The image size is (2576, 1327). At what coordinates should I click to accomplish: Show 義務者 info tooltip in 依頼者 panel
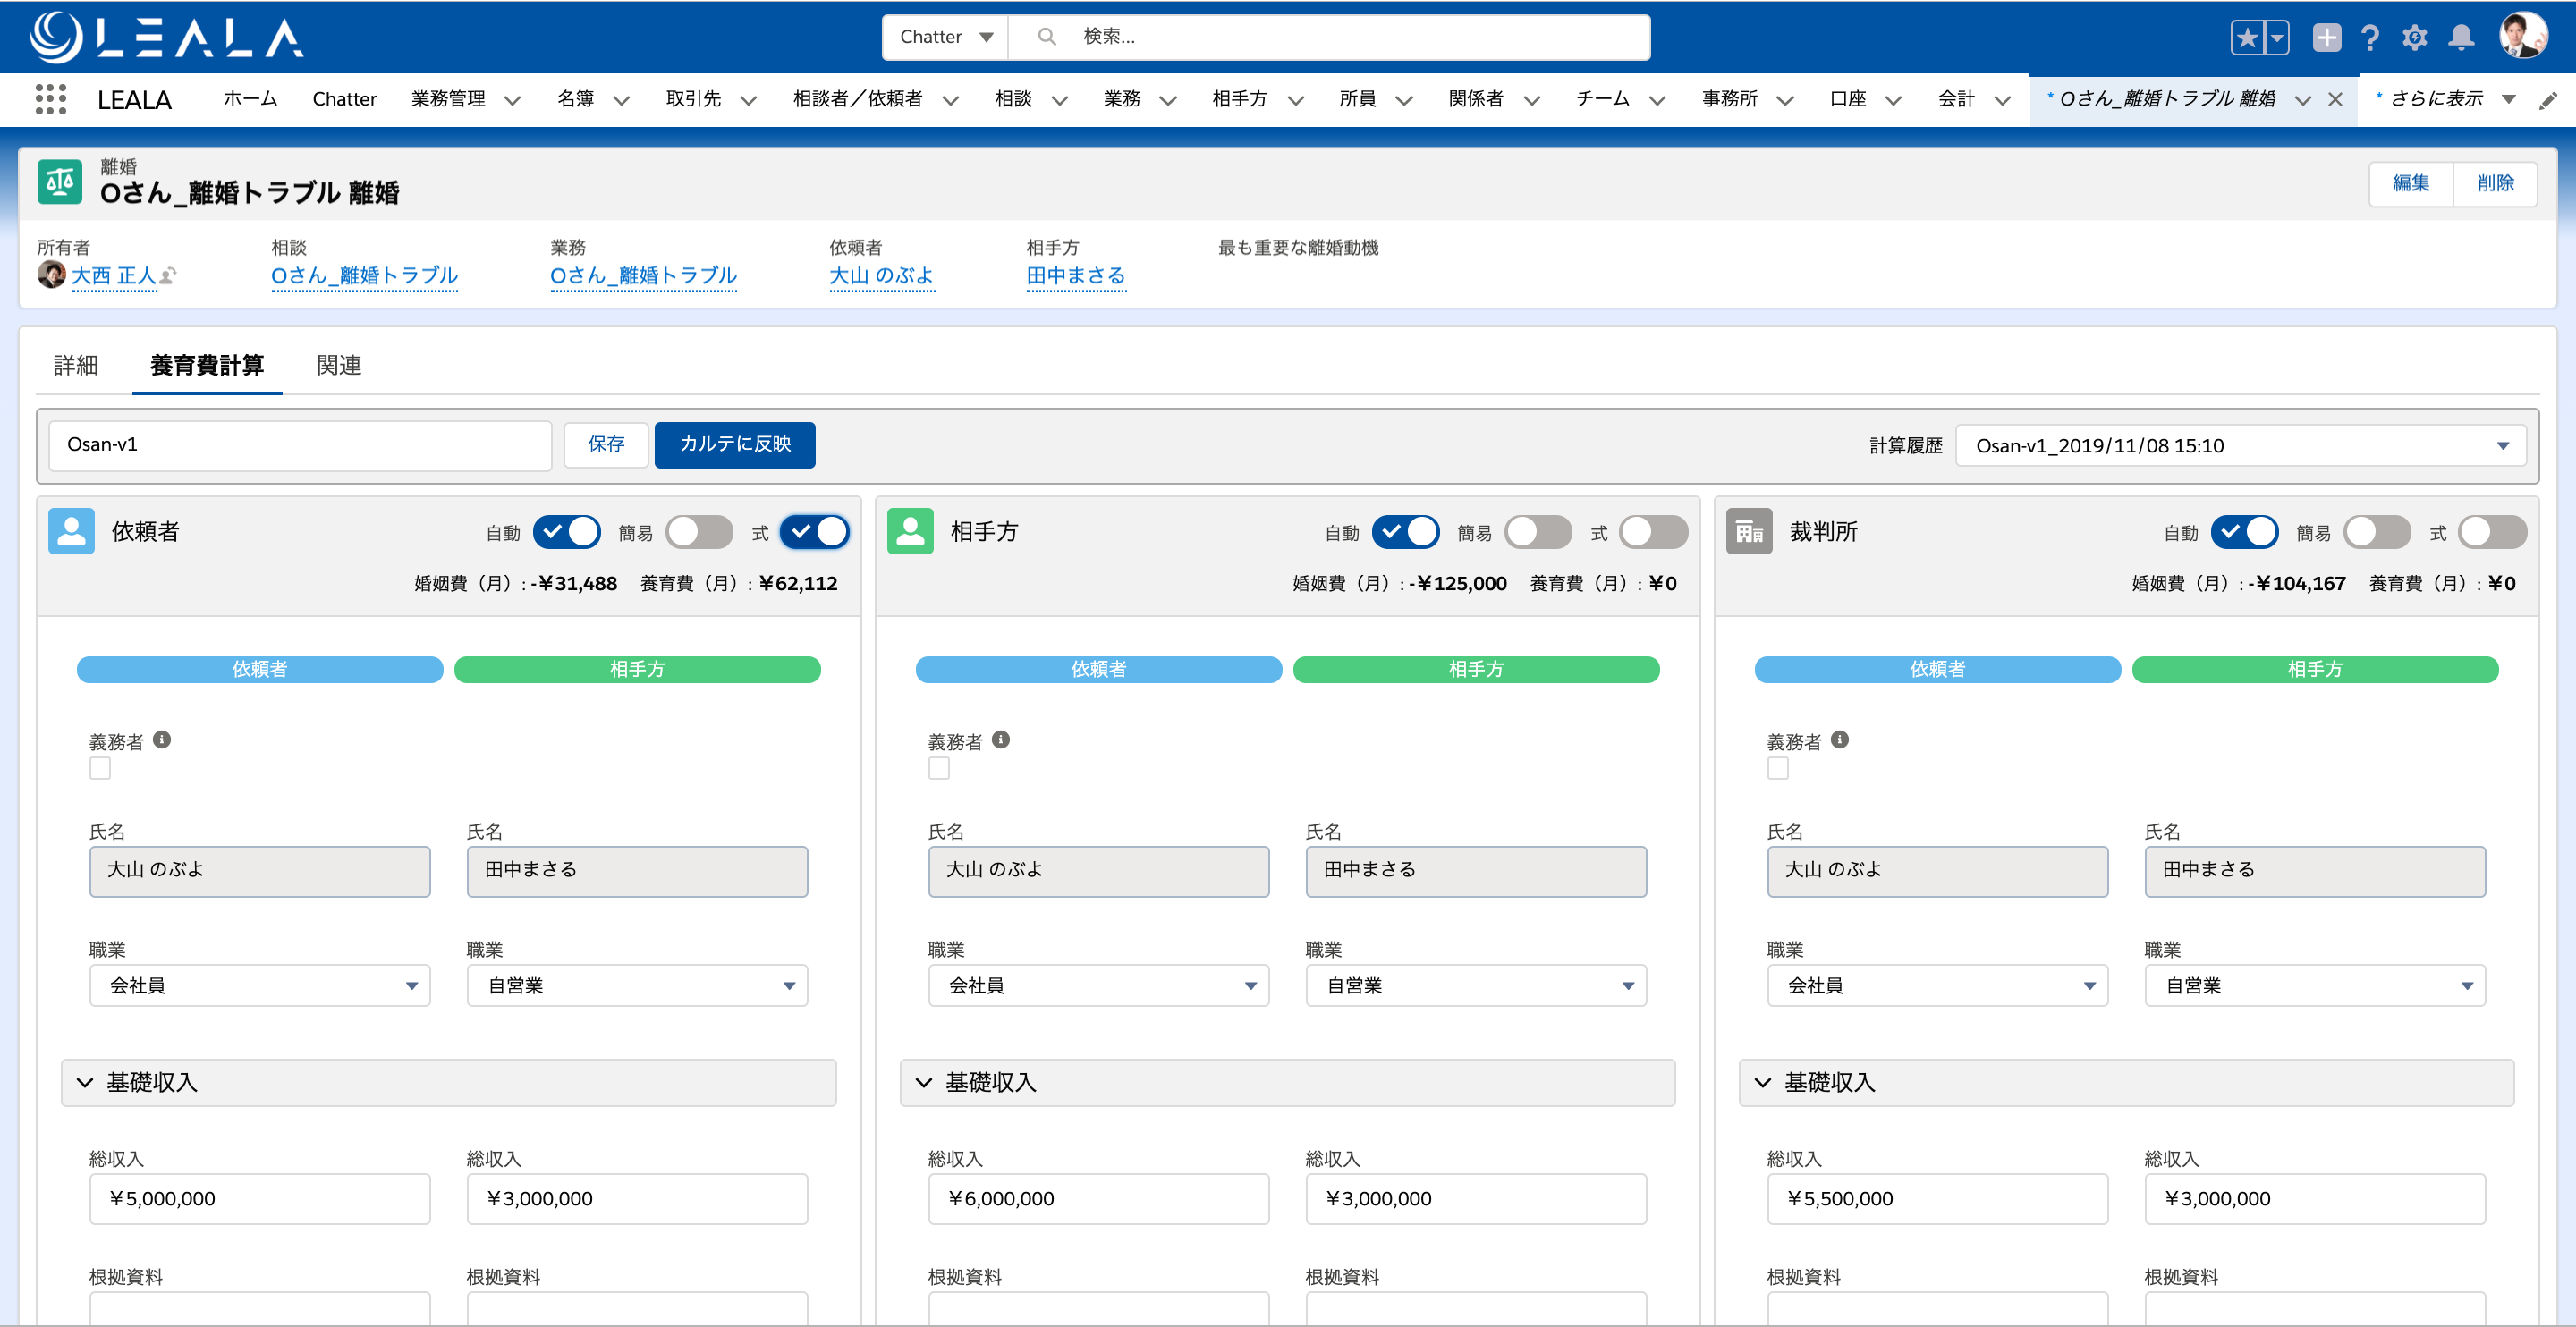point(162,740)
